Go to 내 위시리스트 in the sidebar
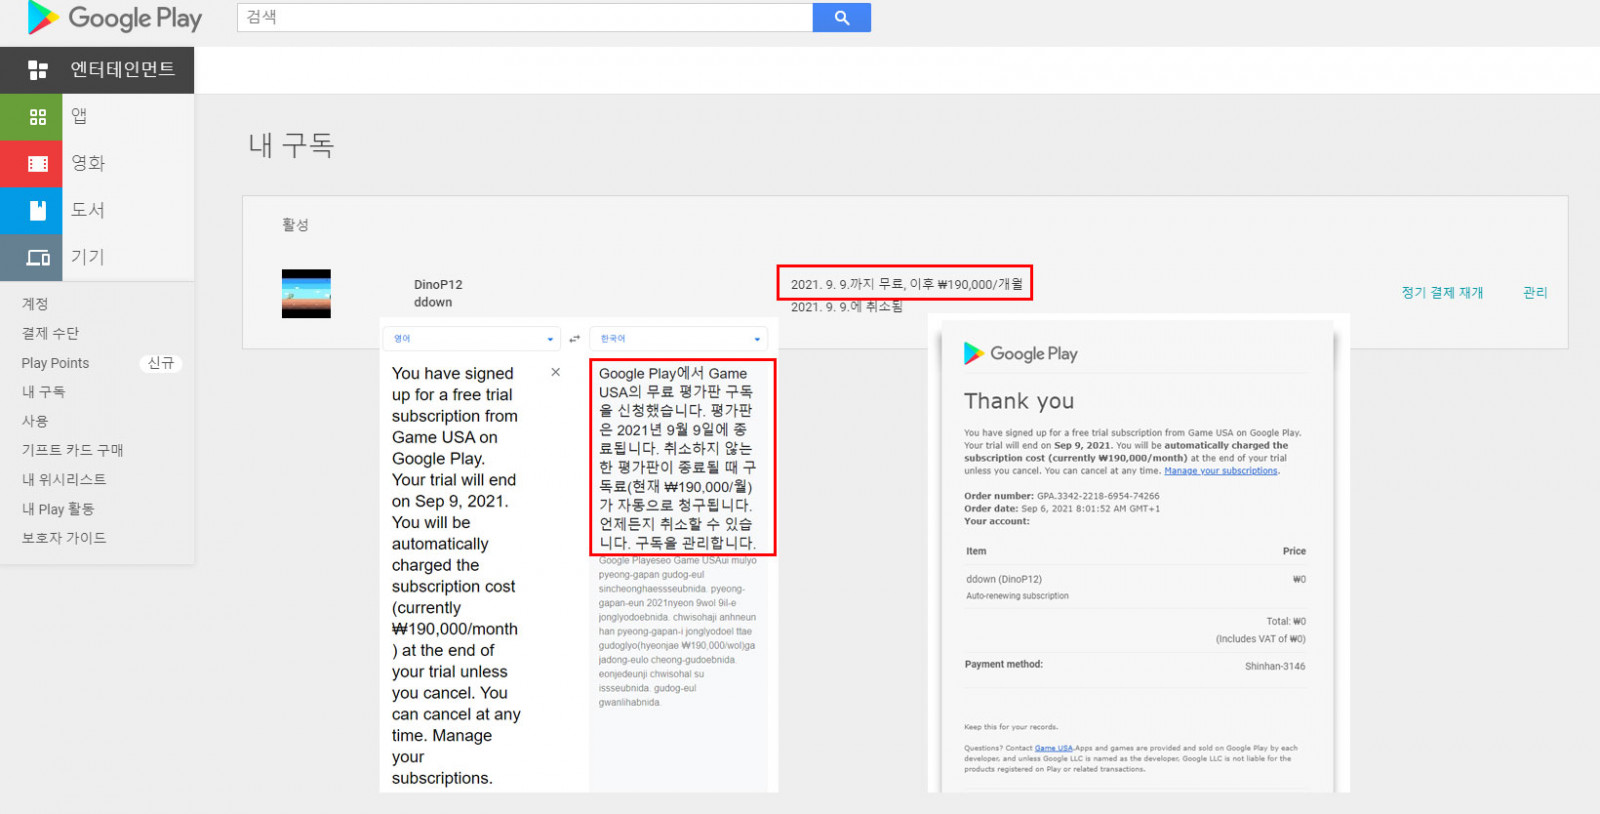Image resolution: width=1600 pixels, height=814 pixels. point(64,479)
